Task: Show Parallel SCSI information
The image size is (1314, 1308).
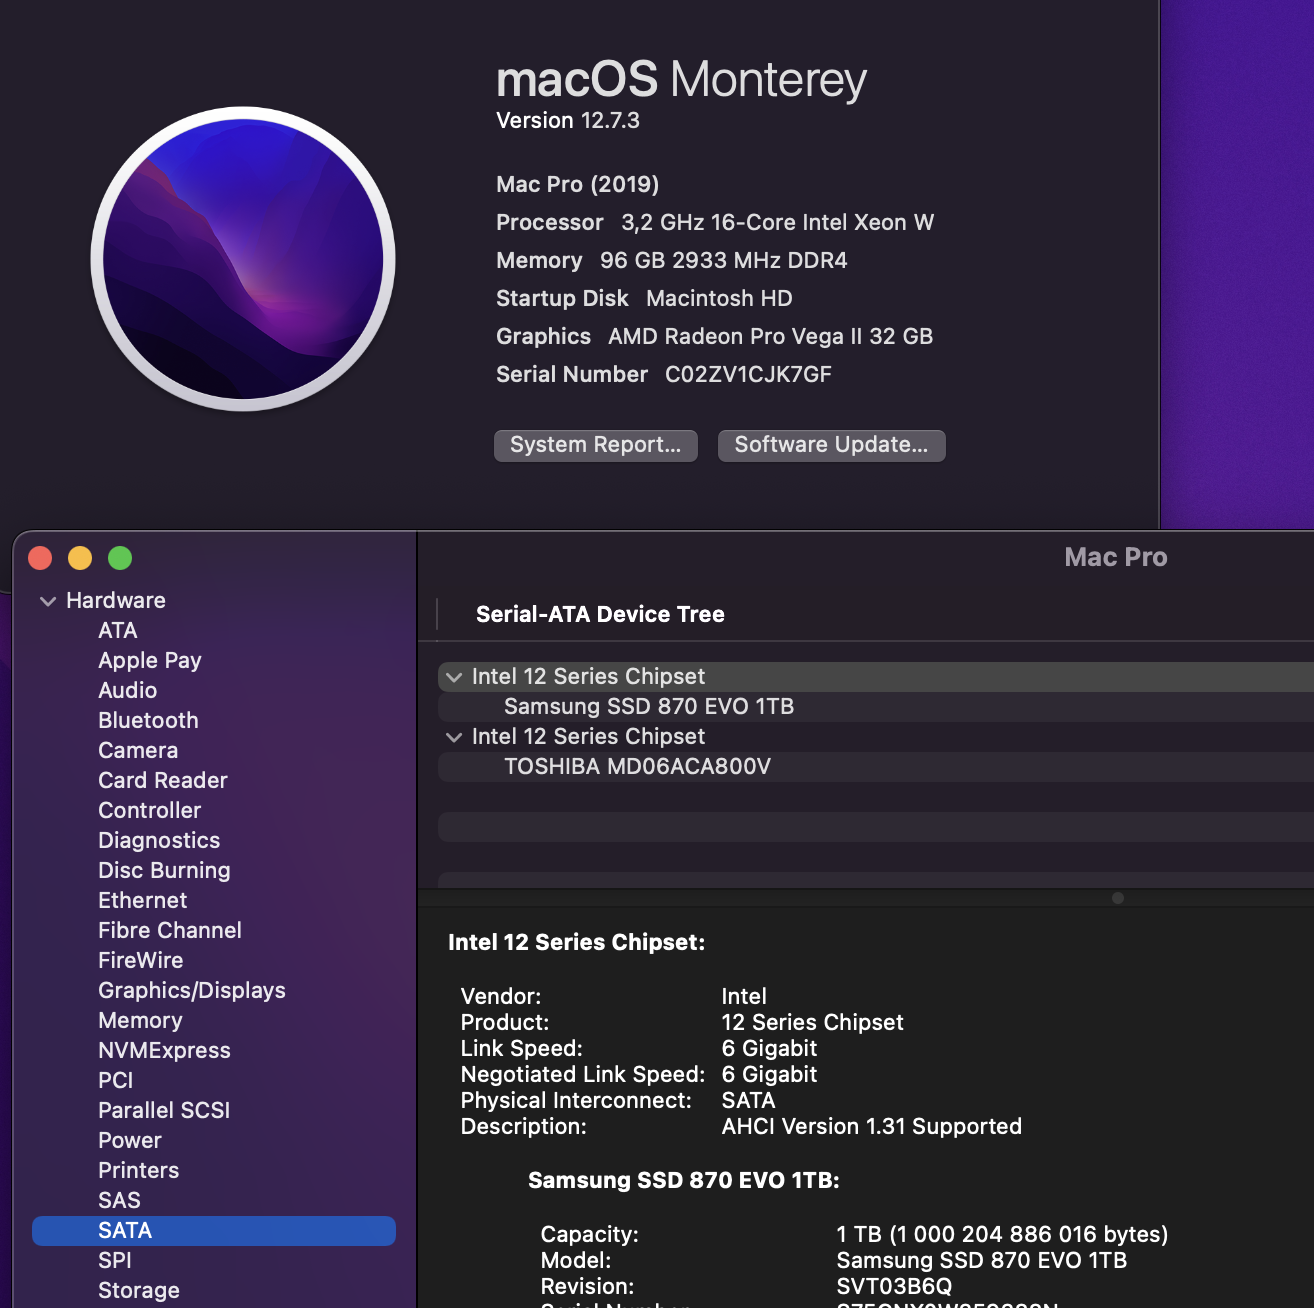Action: coord(164,1111)
